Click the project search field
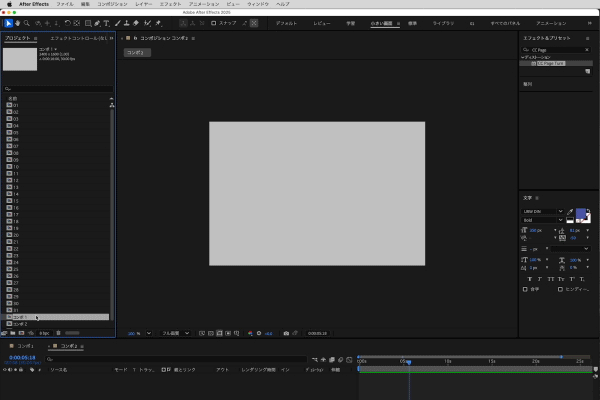 (x=58, y=89)
